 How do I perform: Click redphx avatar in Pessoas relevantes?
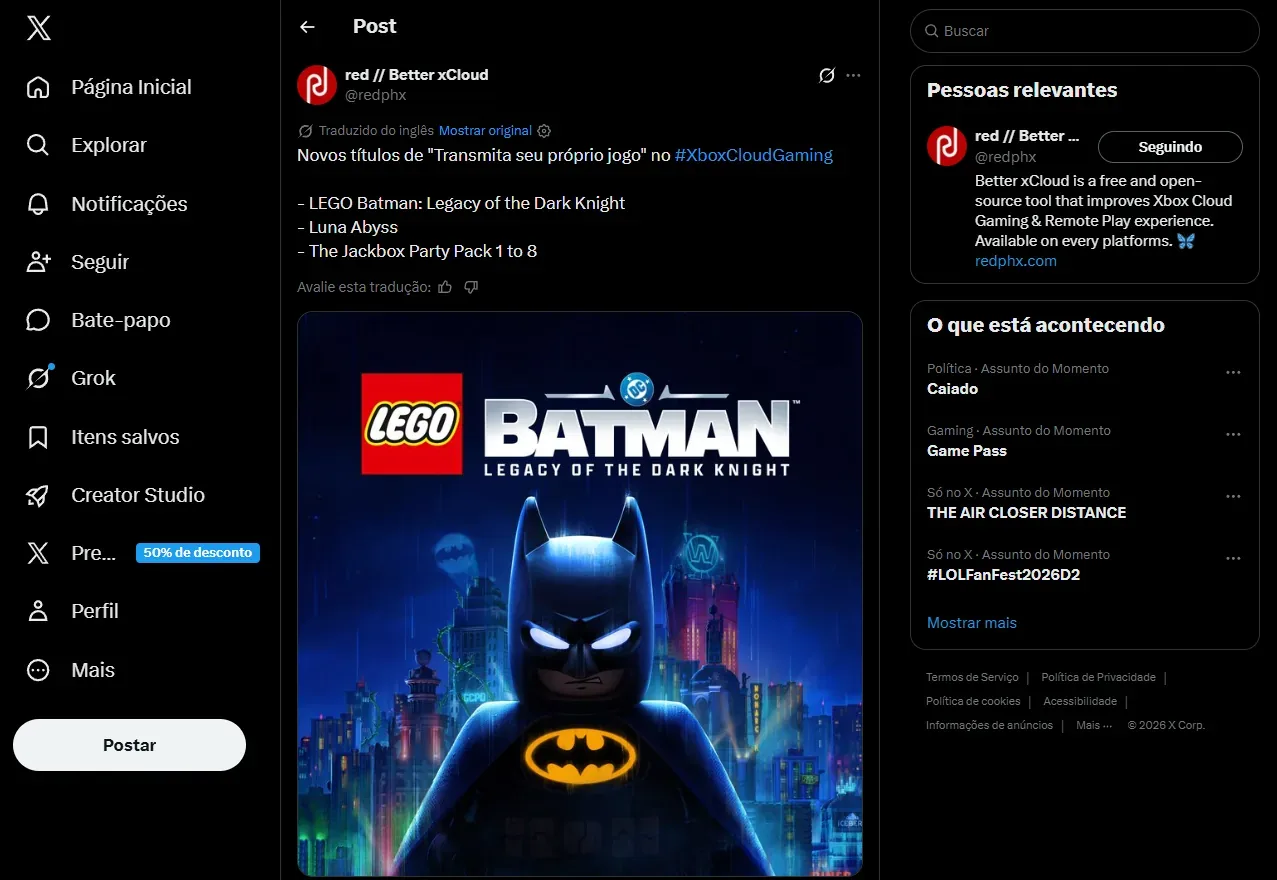[946, 146]
